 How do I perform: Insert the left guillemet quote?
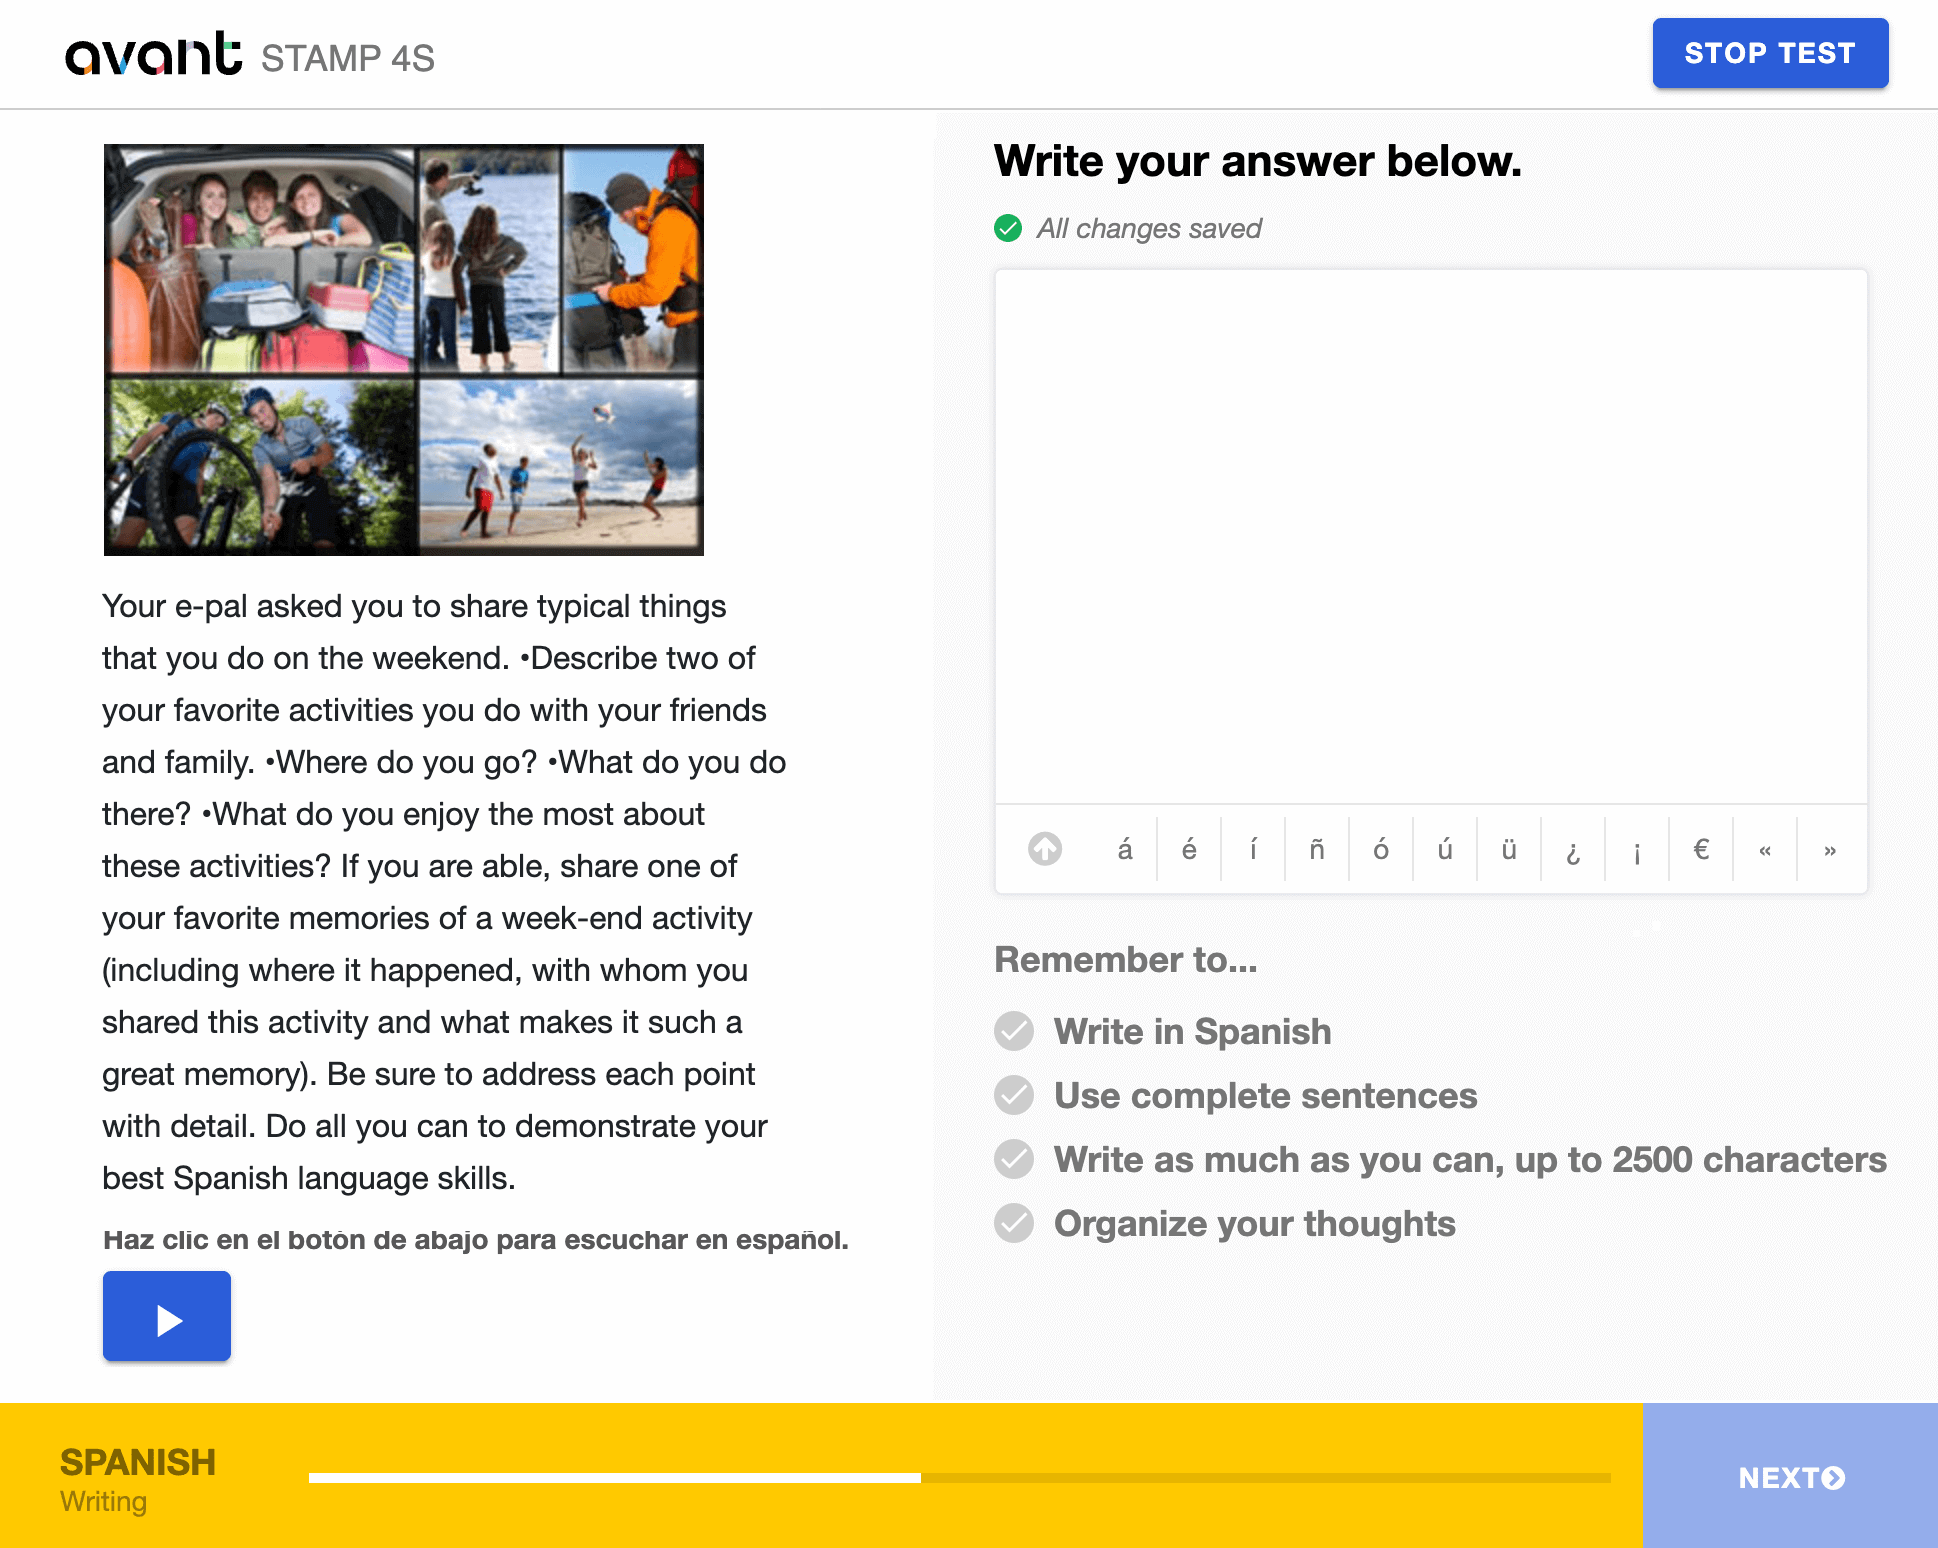[1765, 850]
